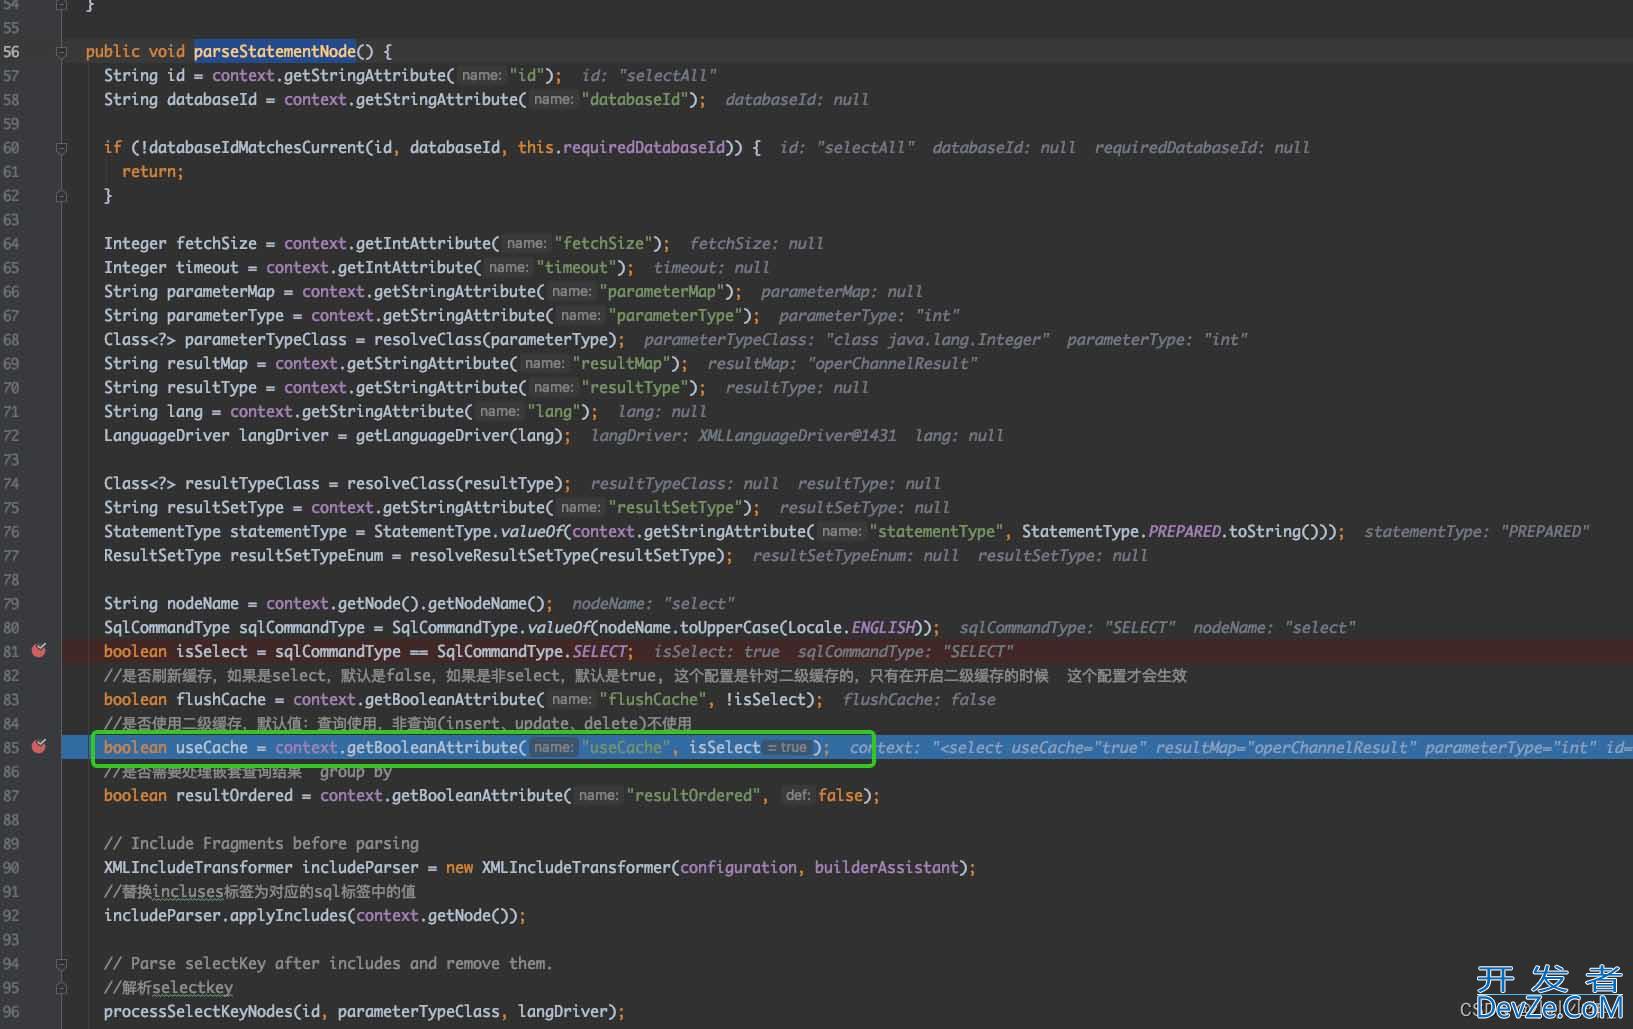Click the SELECT constant on line 81

[599, 651]
